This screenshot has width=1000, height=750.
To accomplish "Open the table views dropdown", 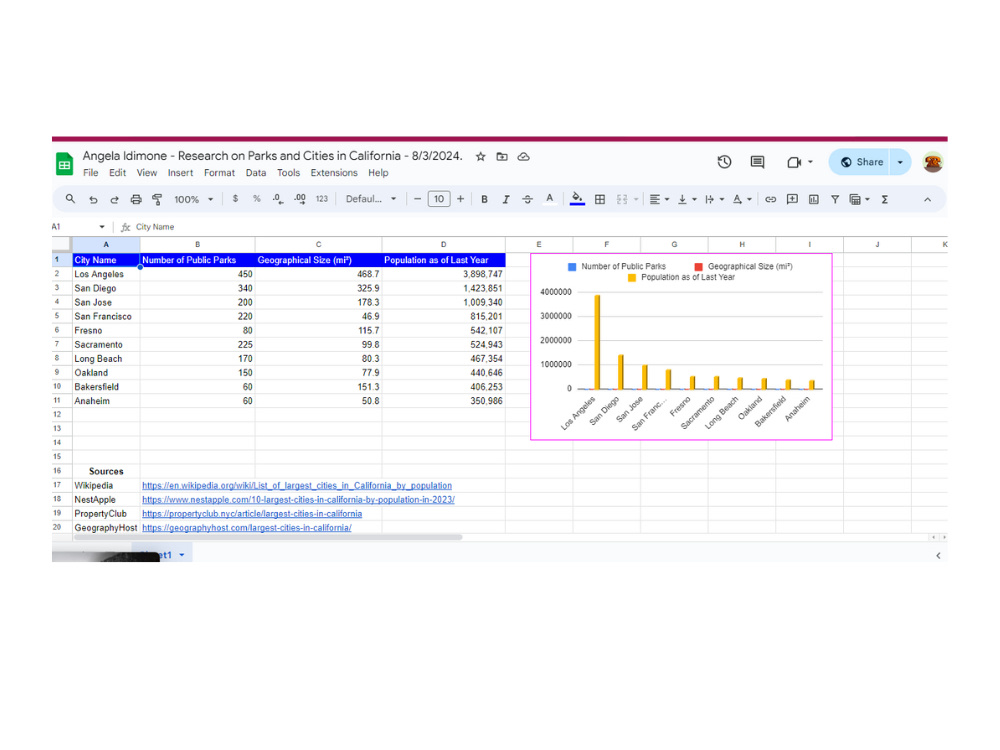I will (x=860, y=200).
